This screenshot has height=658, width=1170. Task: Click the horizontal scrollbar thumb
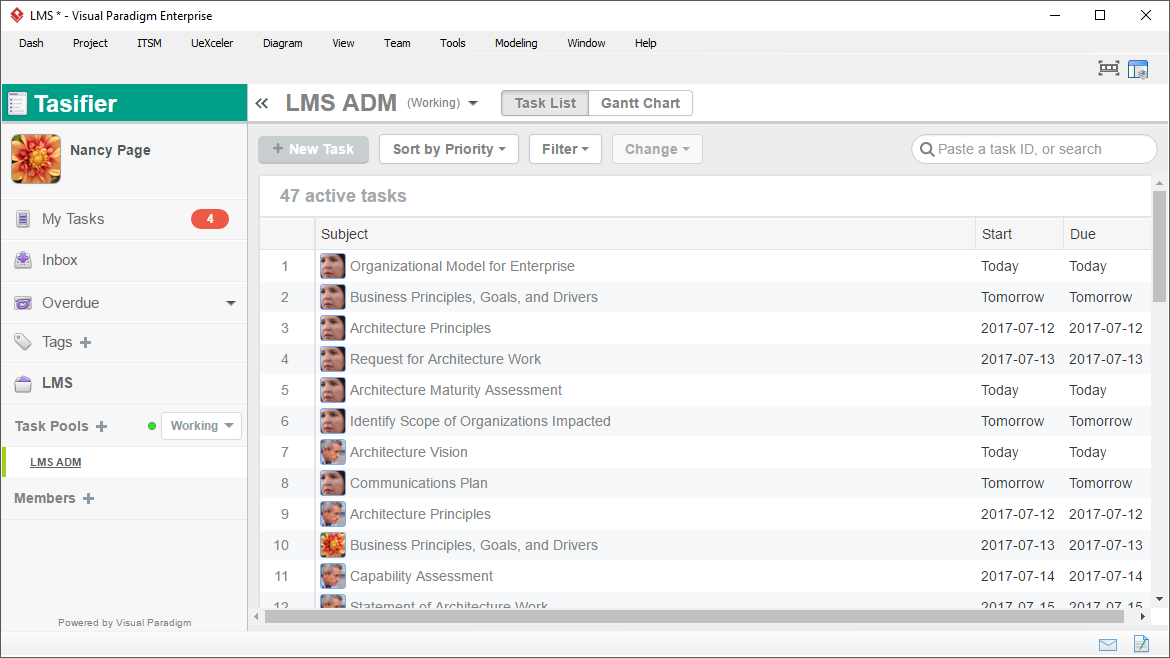tap(694, 616)
